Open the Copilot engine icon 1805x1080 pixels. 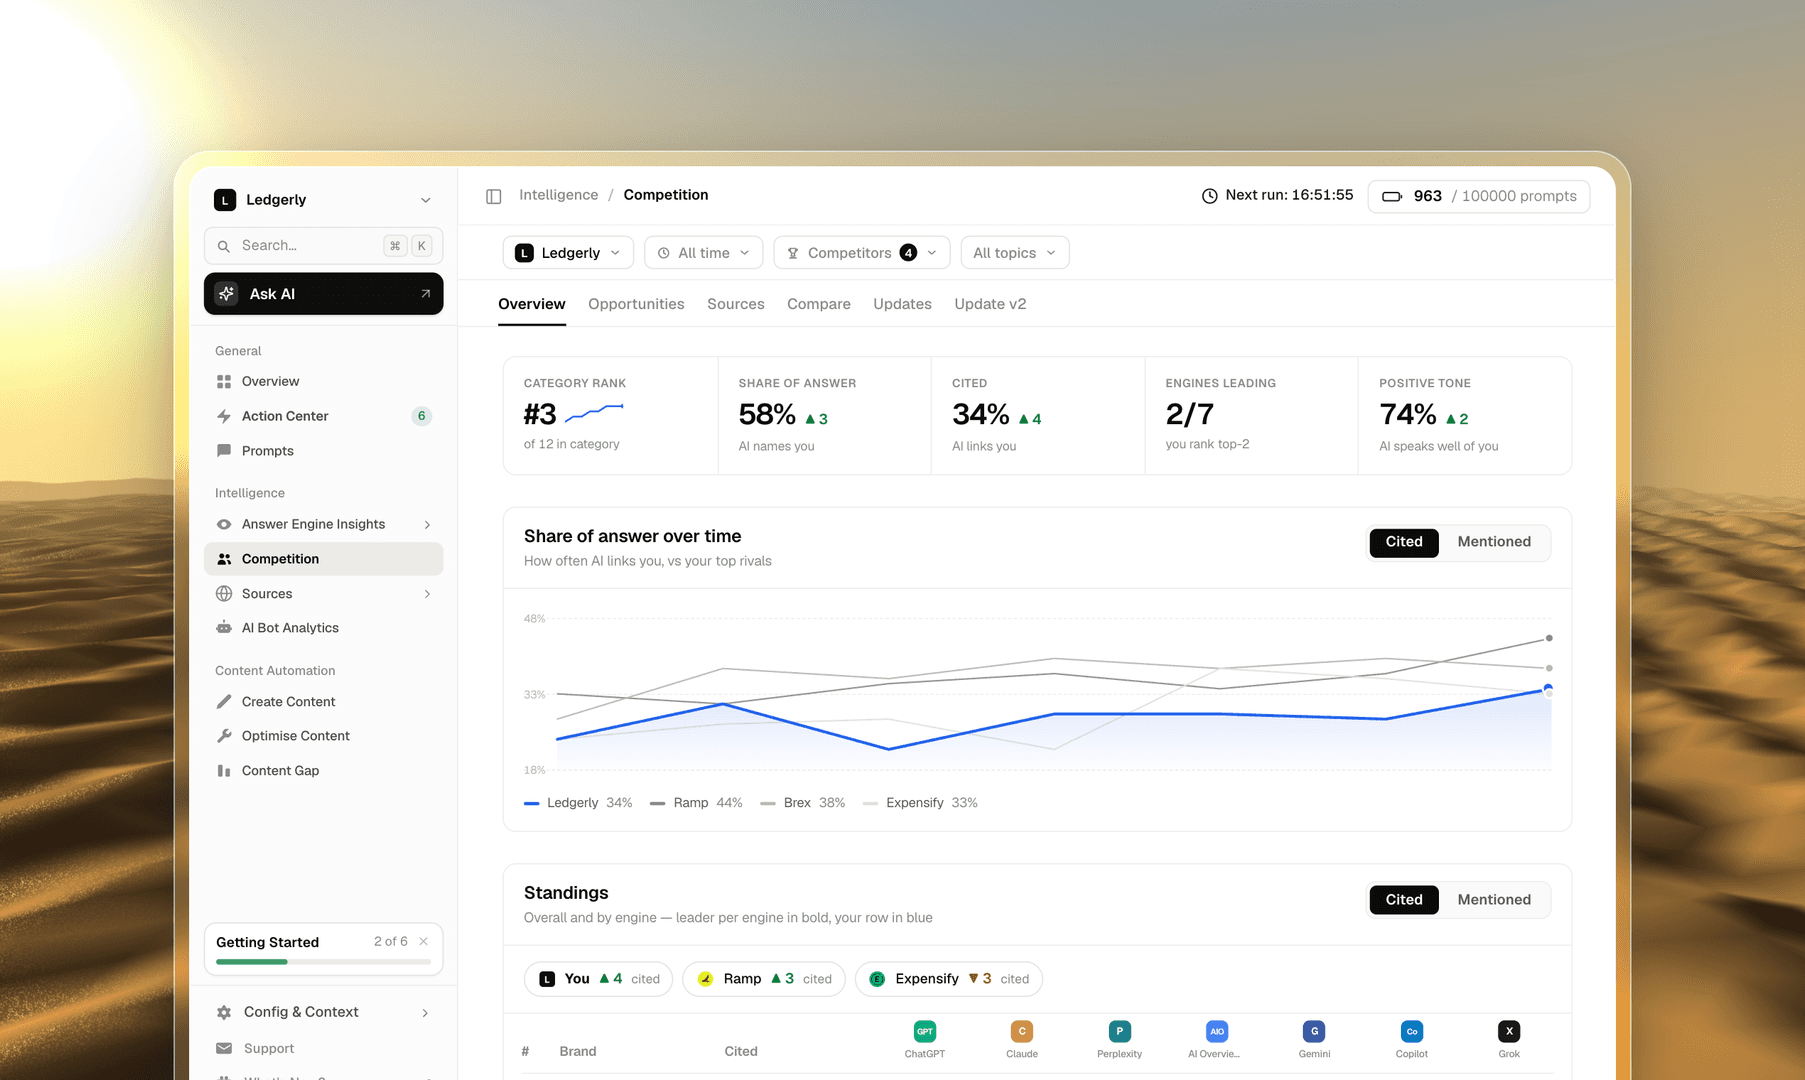coord(1411,1031)
